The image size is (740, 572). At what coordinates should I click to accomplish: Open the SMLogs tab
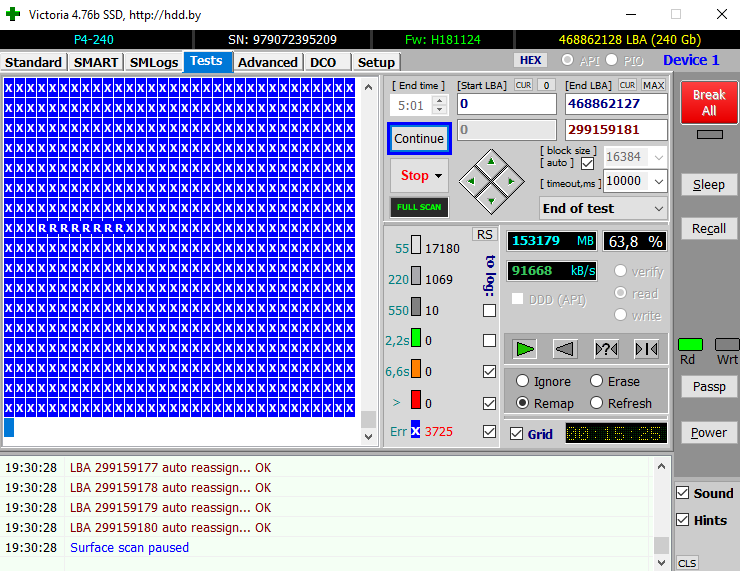[x=154, y=62]
